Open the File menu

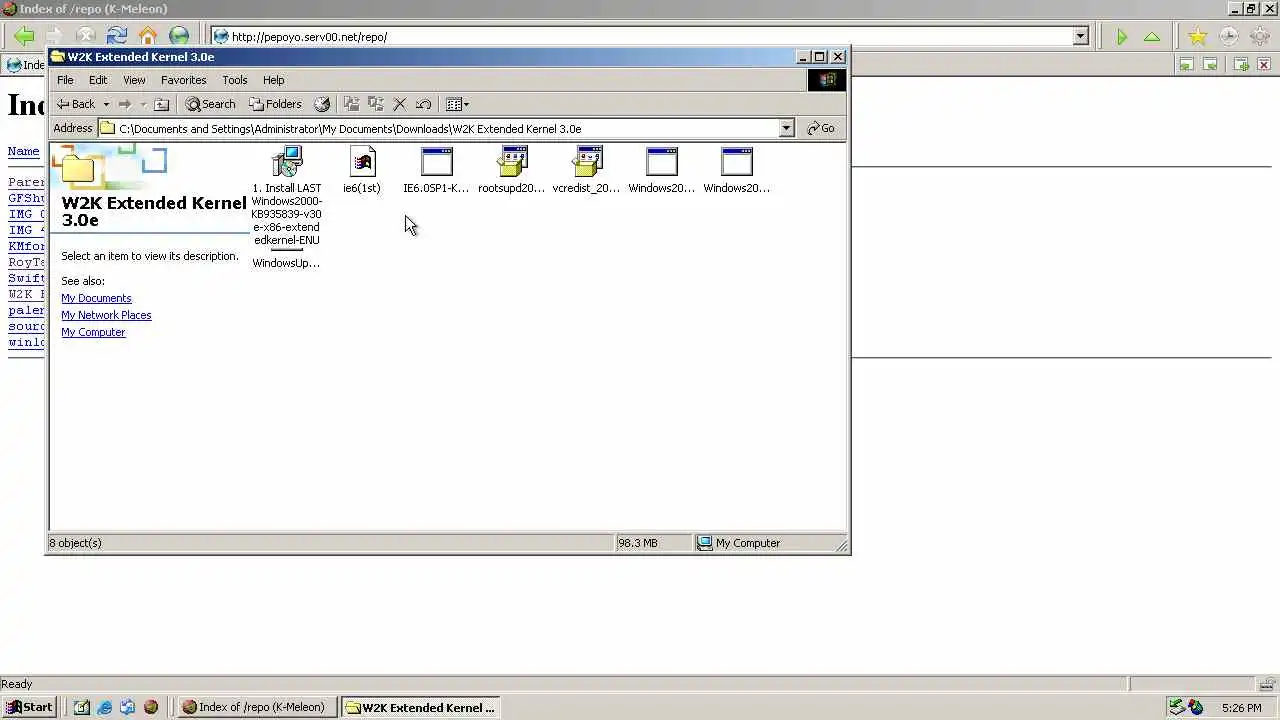(x=65, y=80)
